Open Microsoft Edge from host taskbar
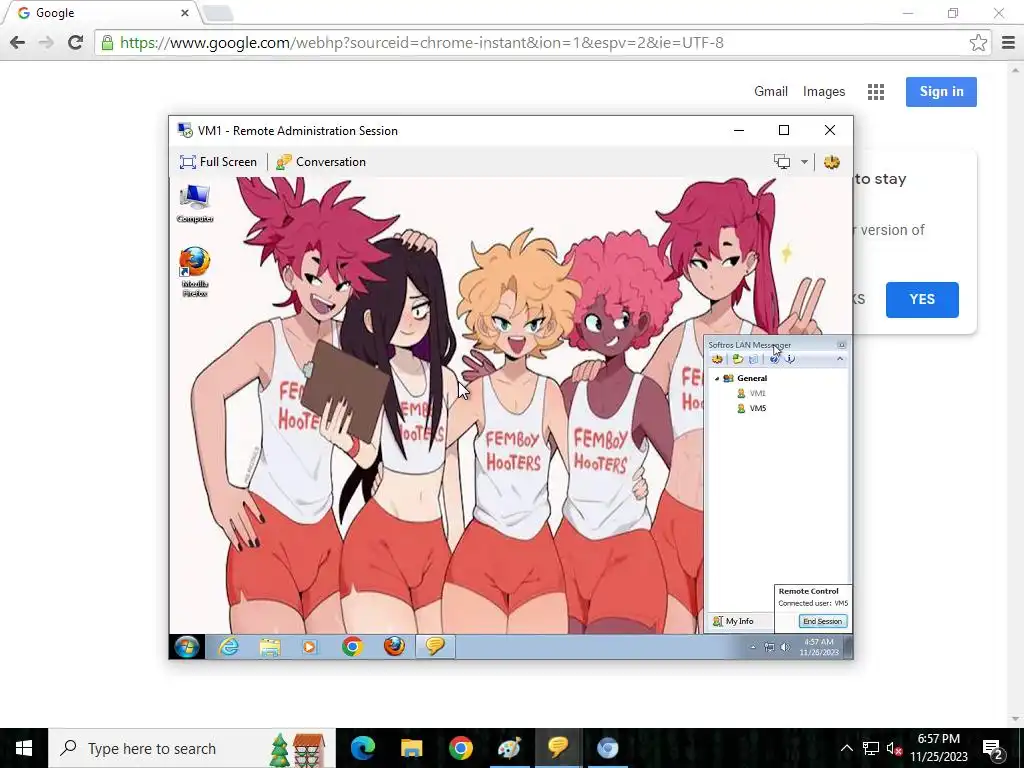 [x=362, y=748]
